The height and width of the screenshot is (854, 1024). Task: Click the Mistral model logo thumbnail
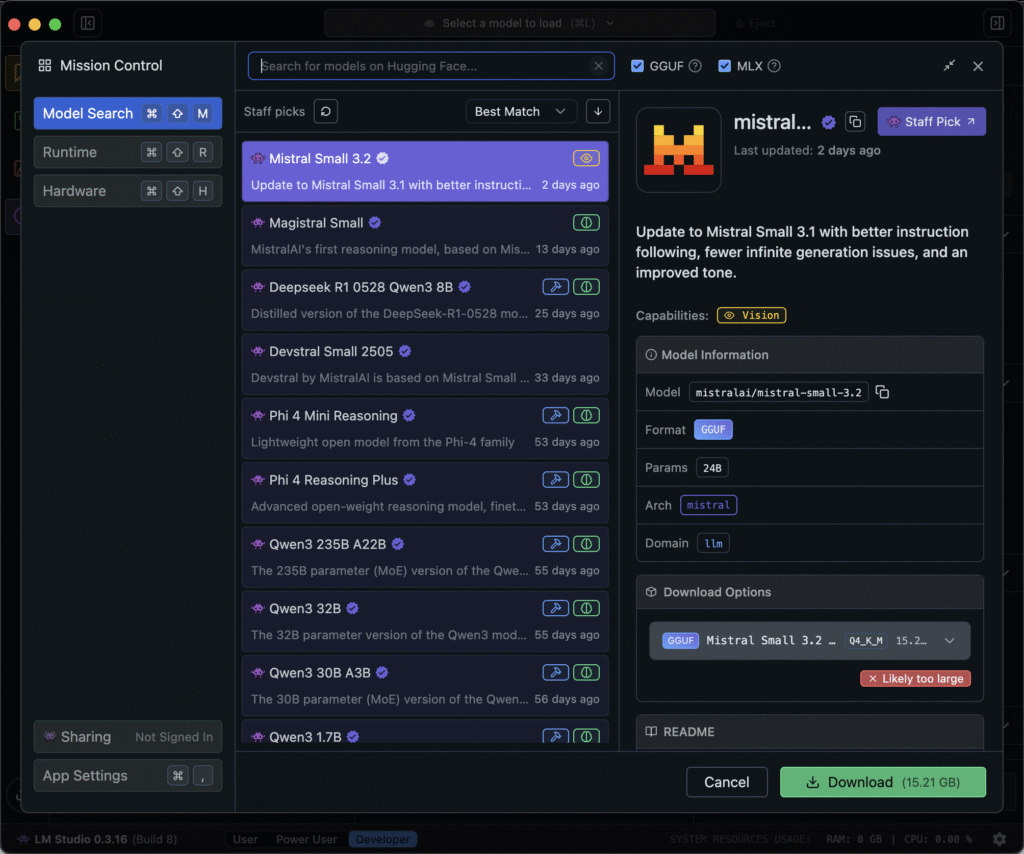(679, 150)
